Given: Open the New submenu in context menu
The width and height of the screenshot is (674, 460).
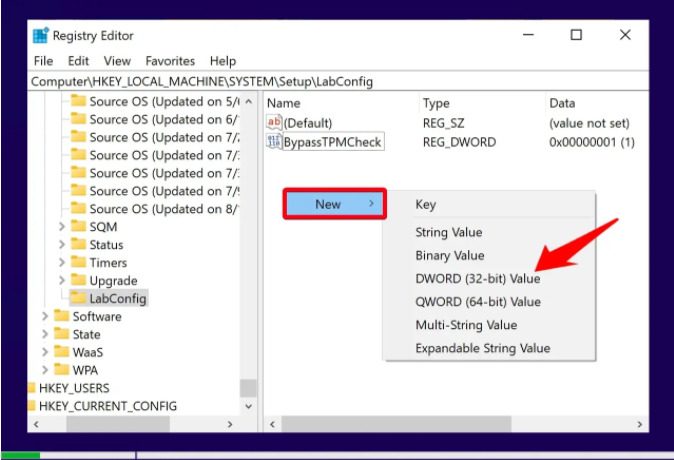Looking at the screenshot, I should pyautogui.click(x=335, y=204).
